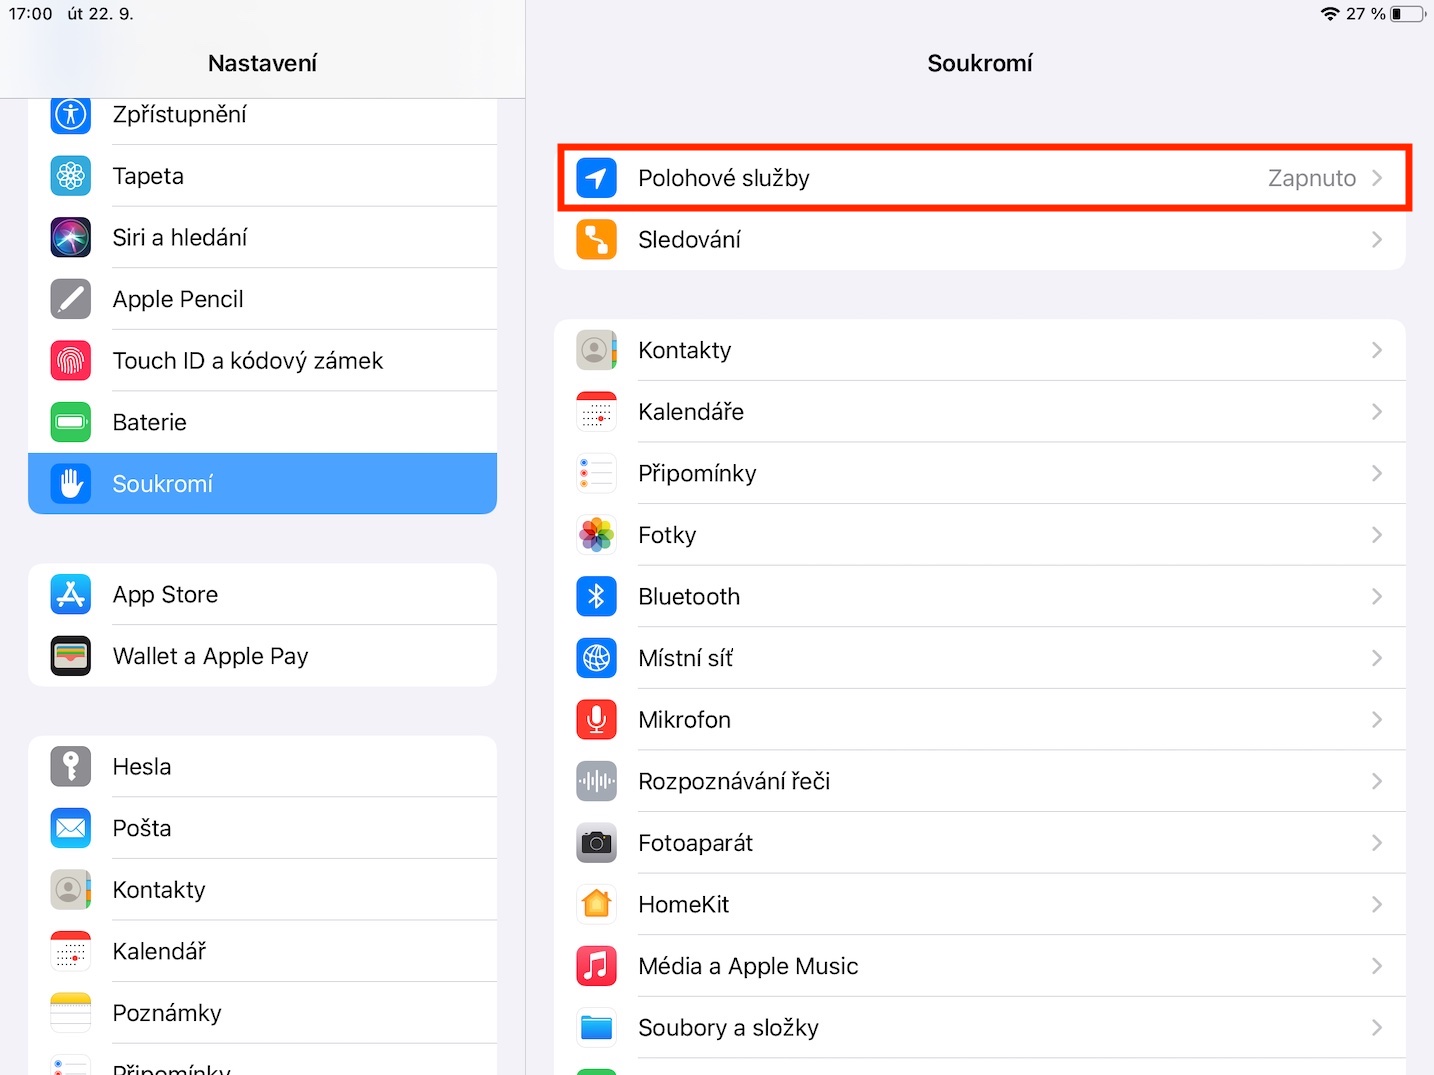
Task: Tap the orange Sledování tracking icon
Action: tap(596, 240)
